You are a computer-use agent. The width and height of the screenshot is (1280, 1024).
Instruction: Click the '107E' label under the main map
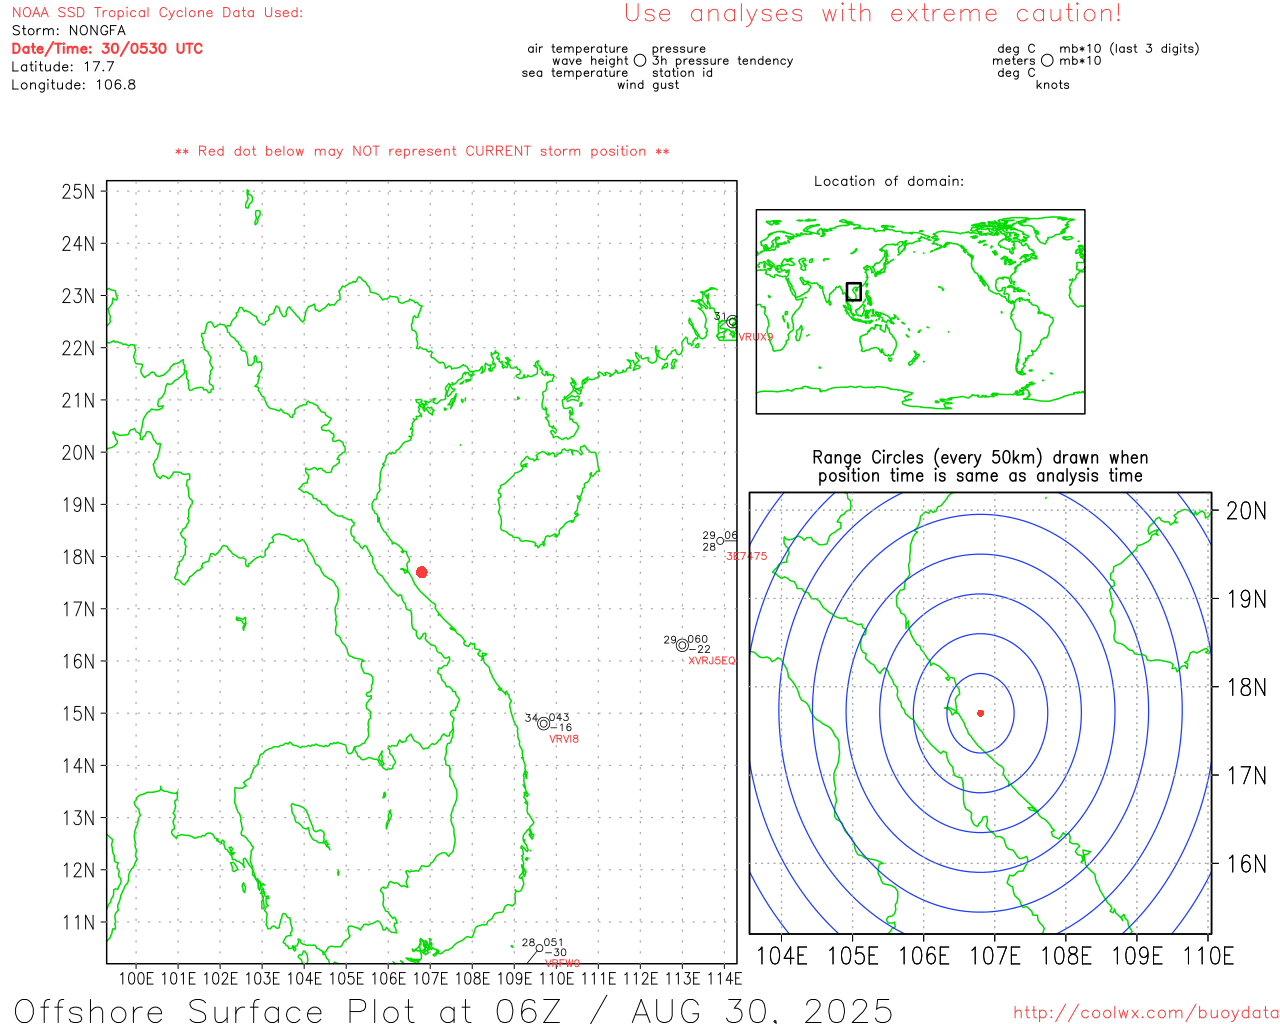coord(430,979)
